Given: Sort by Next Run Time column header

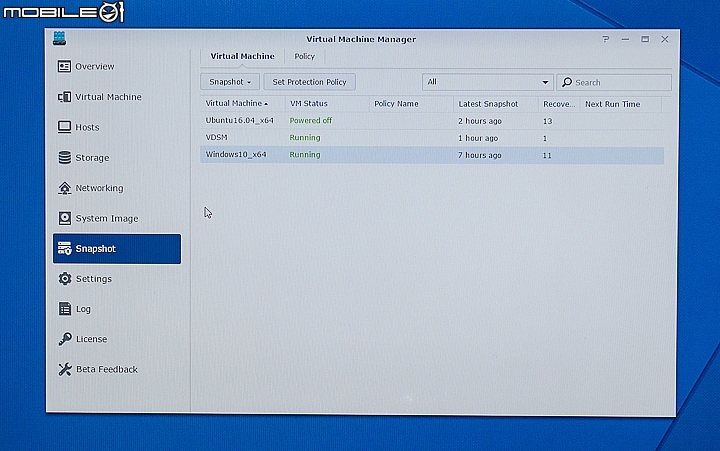Looking at the screenshot, I should [x=620, y=104].
